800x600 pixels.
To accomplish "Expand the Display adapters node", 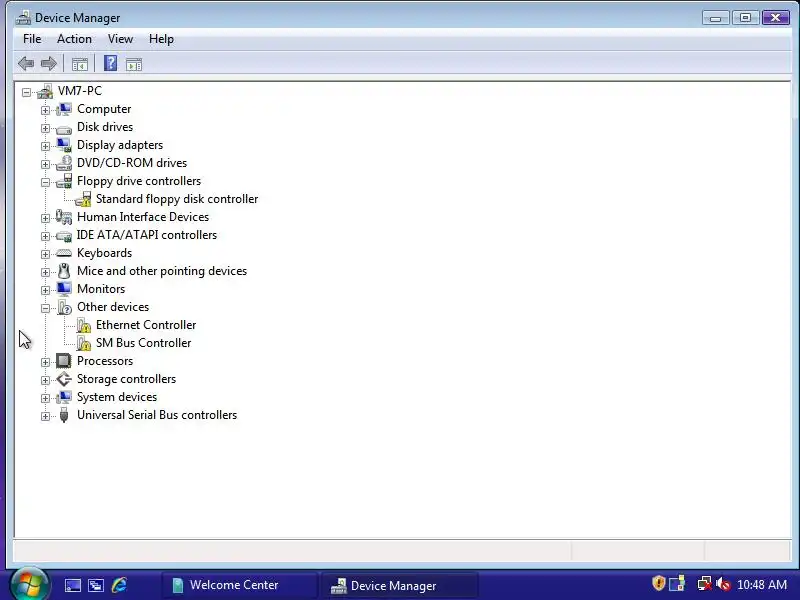I will point(45,146).
